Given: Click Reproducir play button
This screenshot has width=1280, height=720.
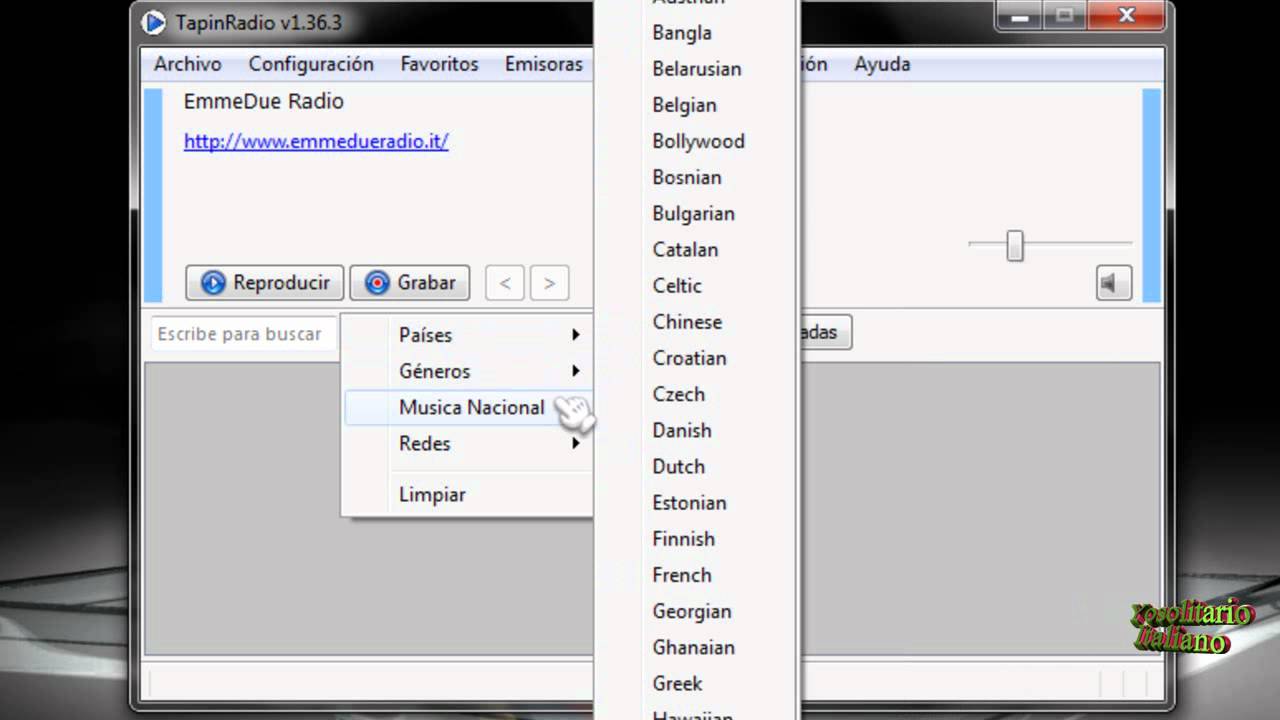Looking at the screenshot, I should point(265,283).
